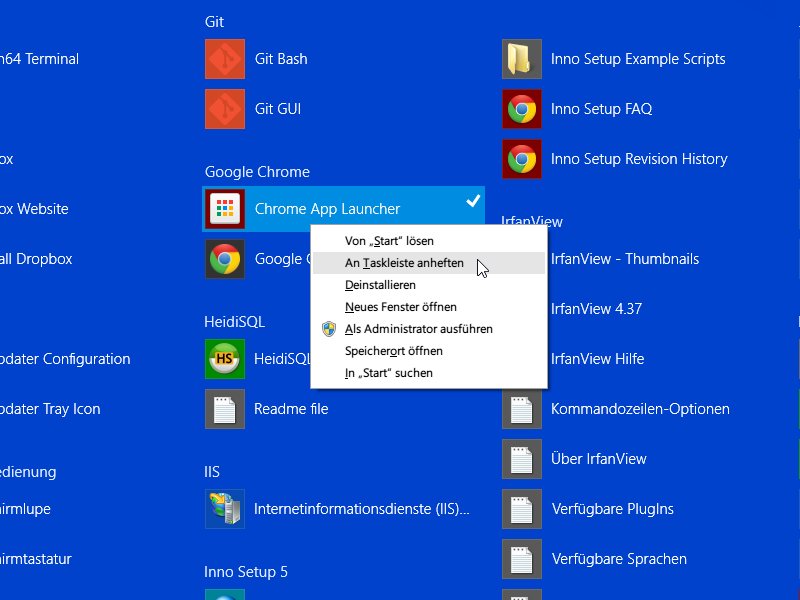The width and height of the screenshot is (800, 600).
Task: Open the Verfügbare PlugIns document icon
Action: click(521, 509)
